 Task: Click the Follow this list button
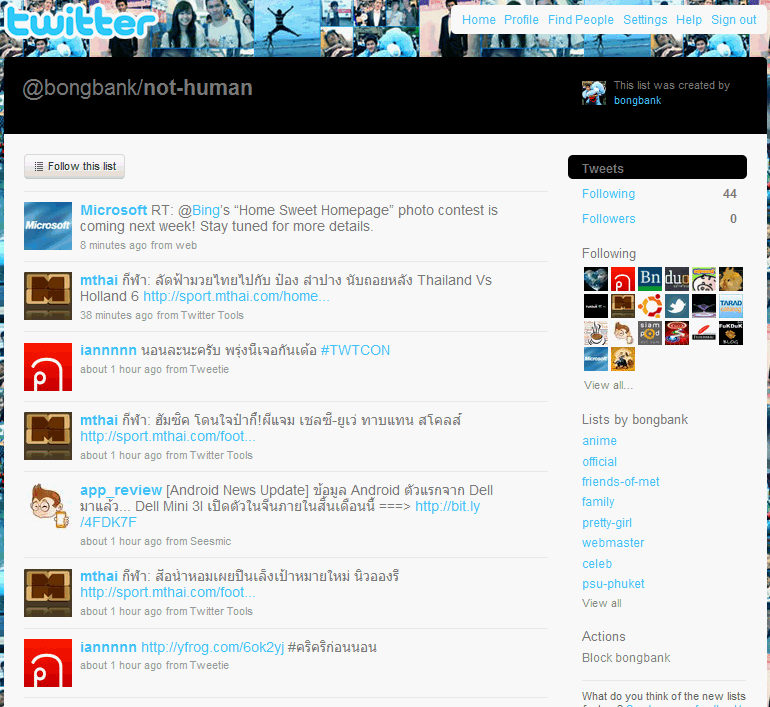[74, 166]
